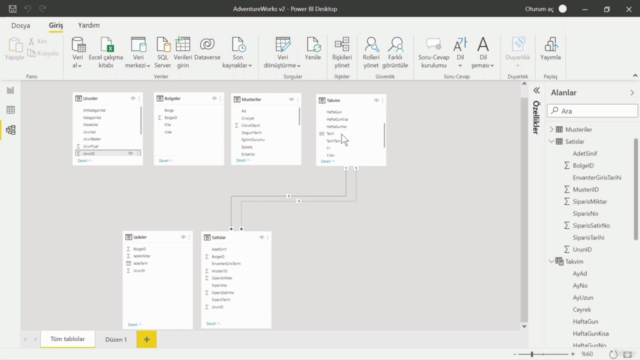Open Son kaynaklar recent sources
640x360 pixels.
pos(238,52)
